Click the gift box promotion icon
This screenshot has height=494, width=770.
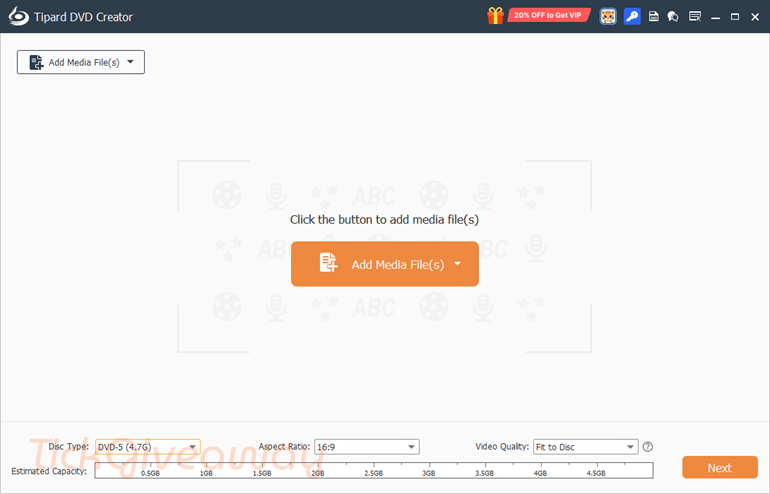point(495,16)
